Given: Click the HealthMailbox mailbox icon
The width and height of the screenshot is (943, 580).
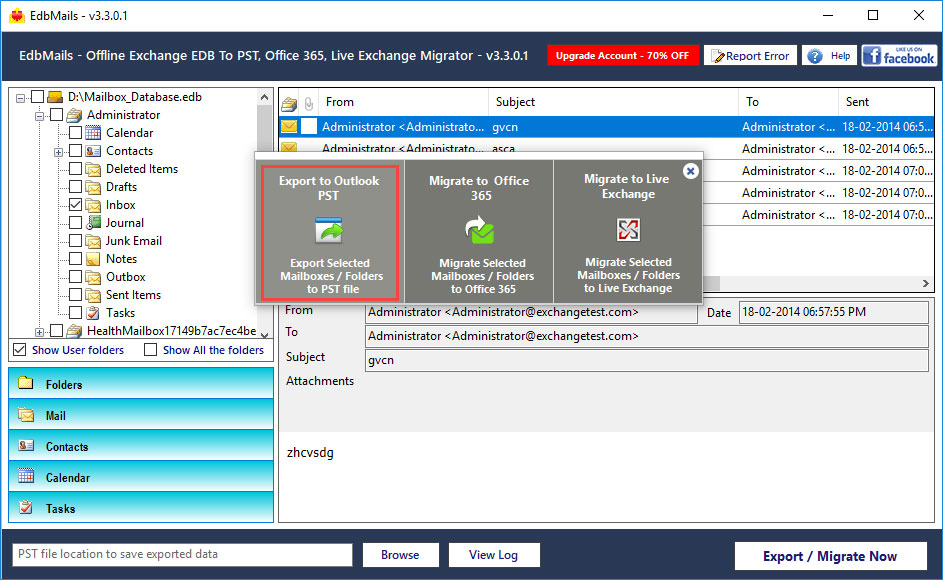Looking at the screenshot, I should (x=74, y=330).
